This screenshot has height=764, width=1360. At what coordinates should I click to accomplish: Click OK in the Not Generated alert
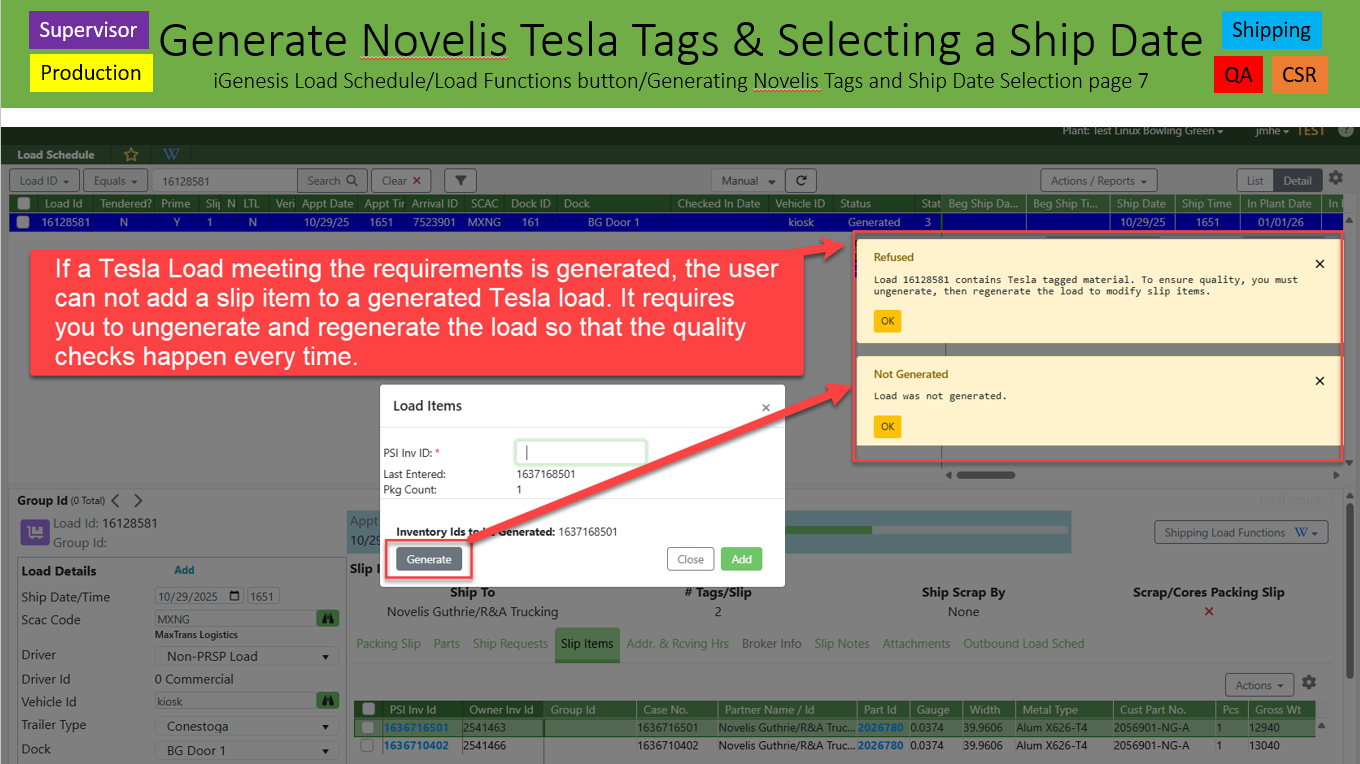click(x=887, y=427)
